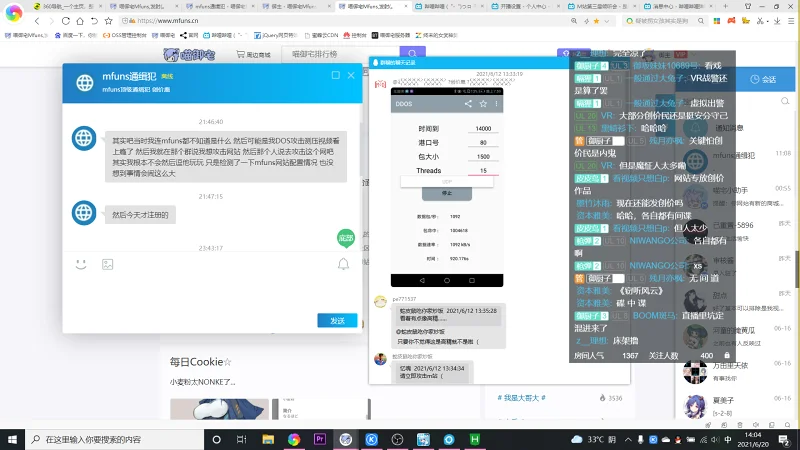This screenshot has width=800, height=450.
Task: Open File Explorer from the taskbar
Action: point(268,439)
